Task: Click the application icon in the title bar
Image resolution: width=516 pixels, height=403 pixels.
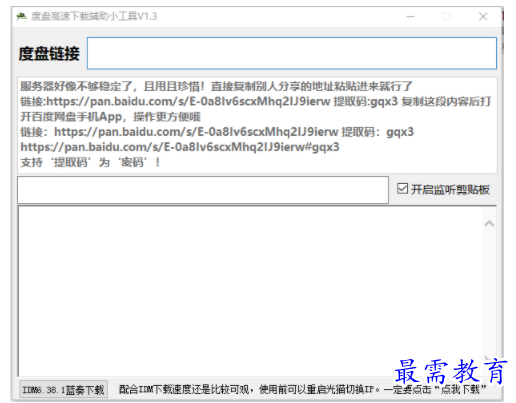Action: coord(22,16)
